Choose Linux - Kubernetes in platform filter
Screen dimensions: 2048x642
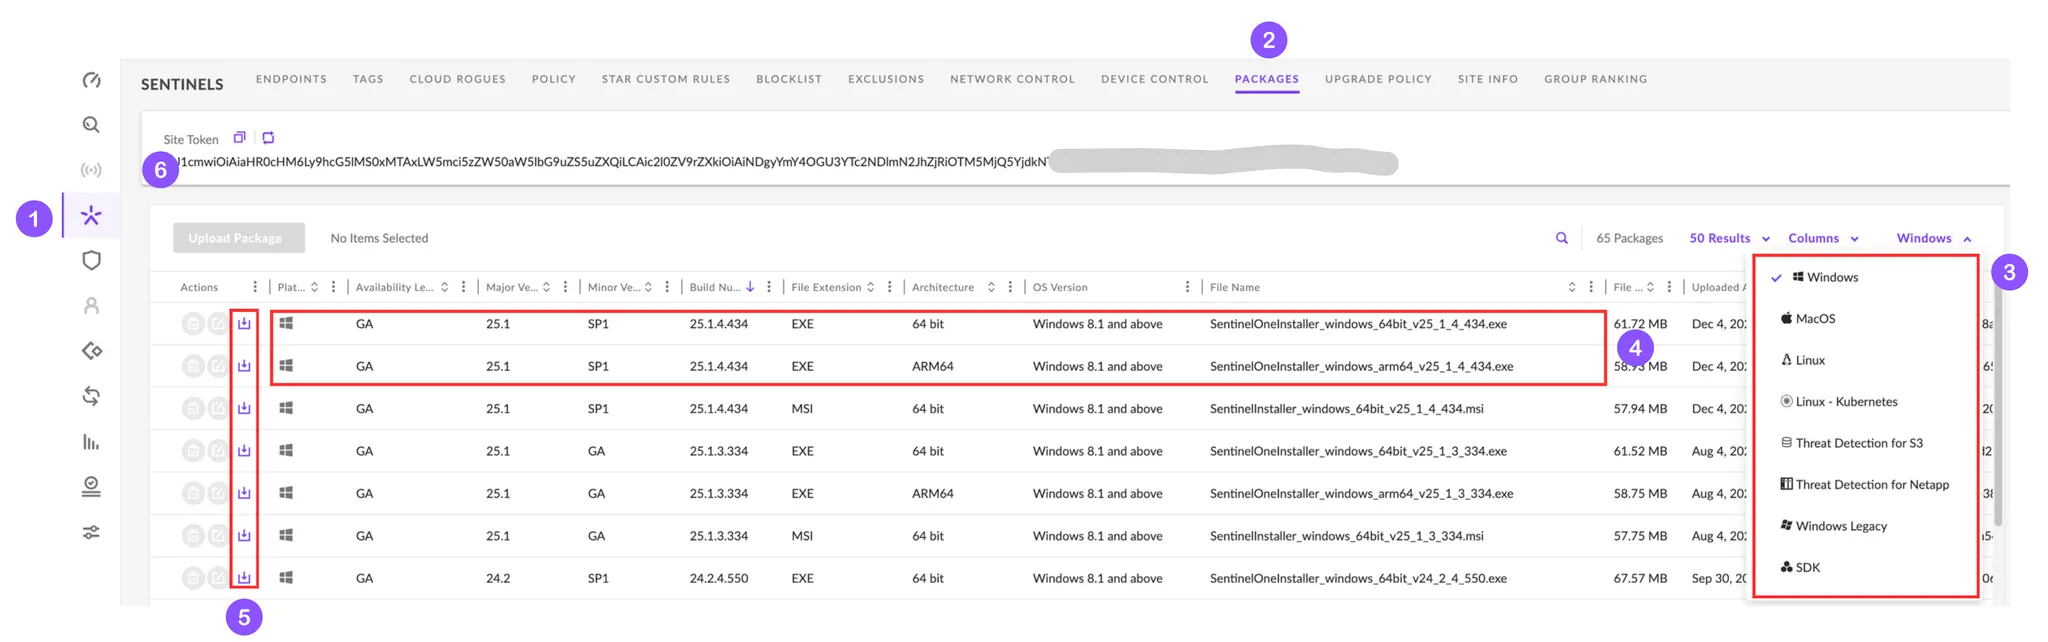[1839, 402]
